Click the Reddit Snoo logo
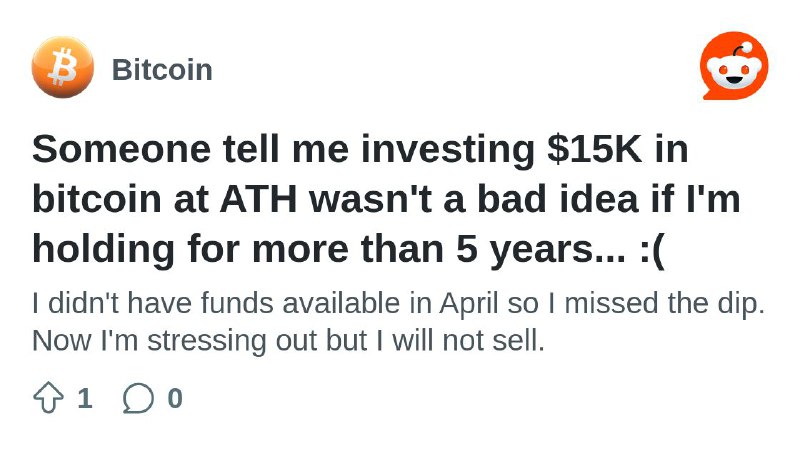This screenshot has width=800, height=451. [x=734, y=66]
